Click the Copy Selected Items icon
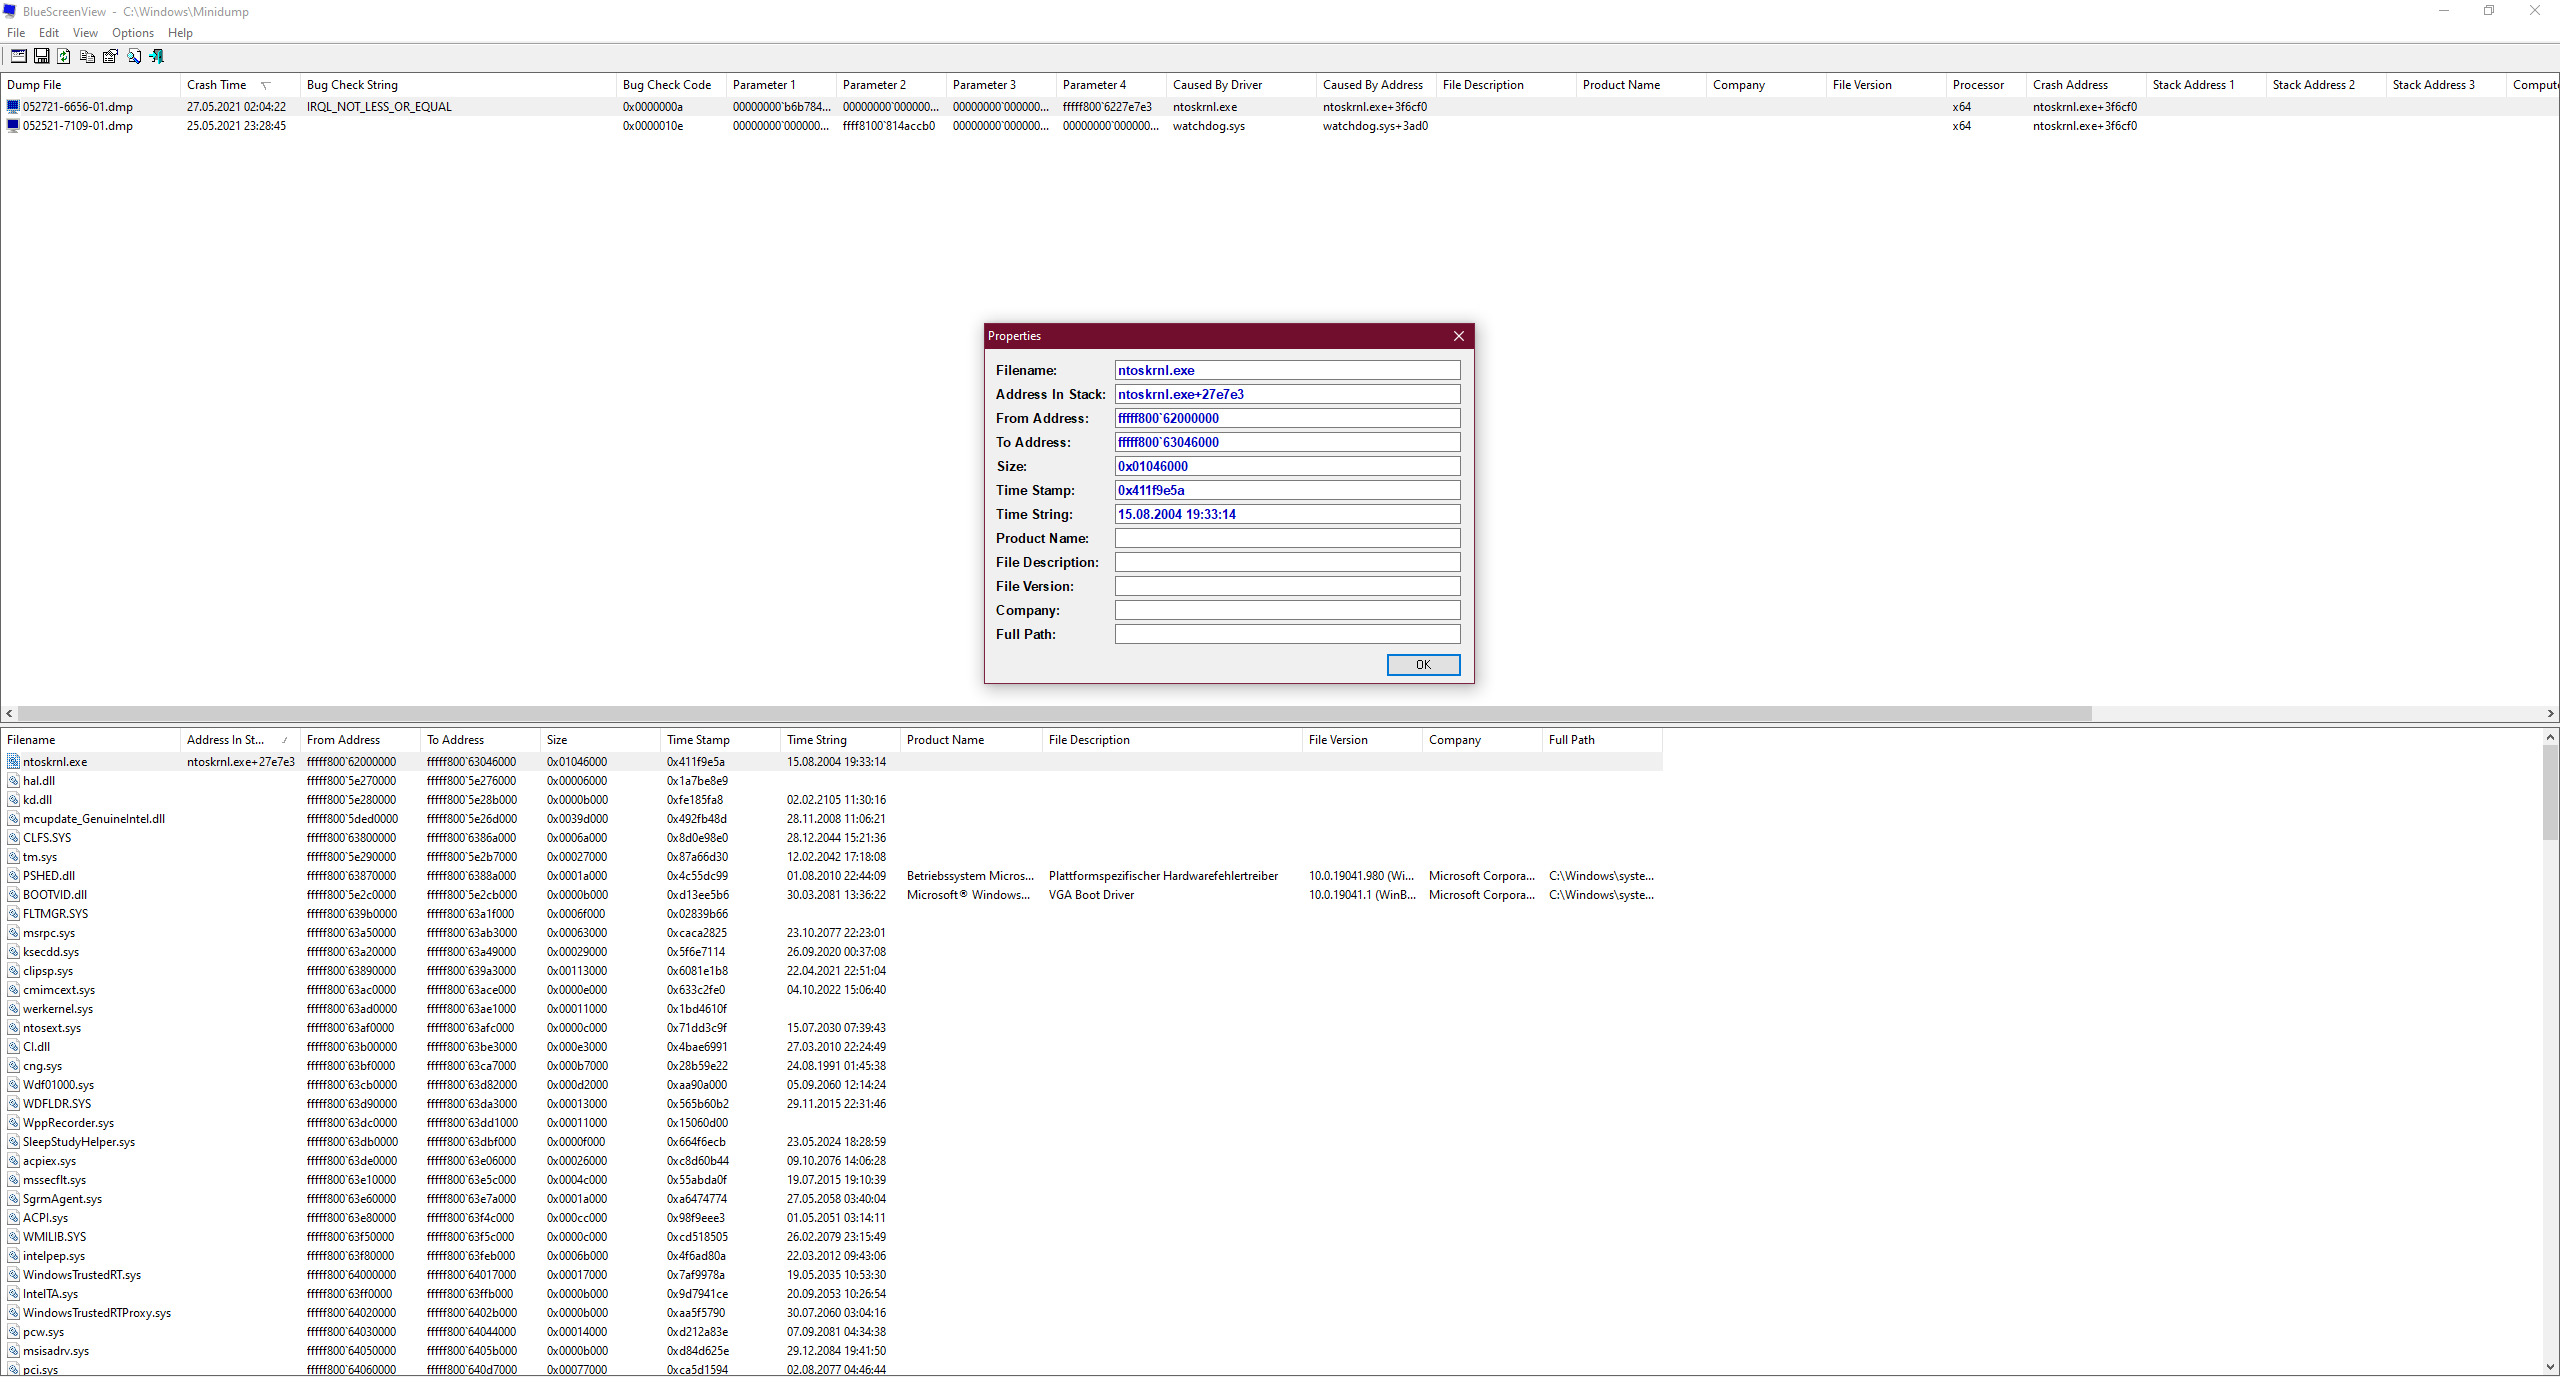 (x=88, y=57)
